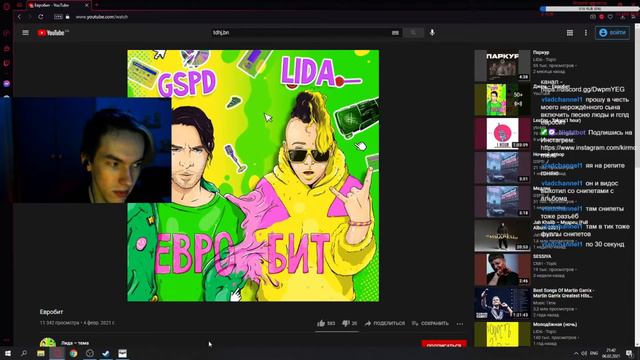640x360 pixels.
Task: Open the Паркур suggested video thumbnail
Action: click(x=502, y=65)
